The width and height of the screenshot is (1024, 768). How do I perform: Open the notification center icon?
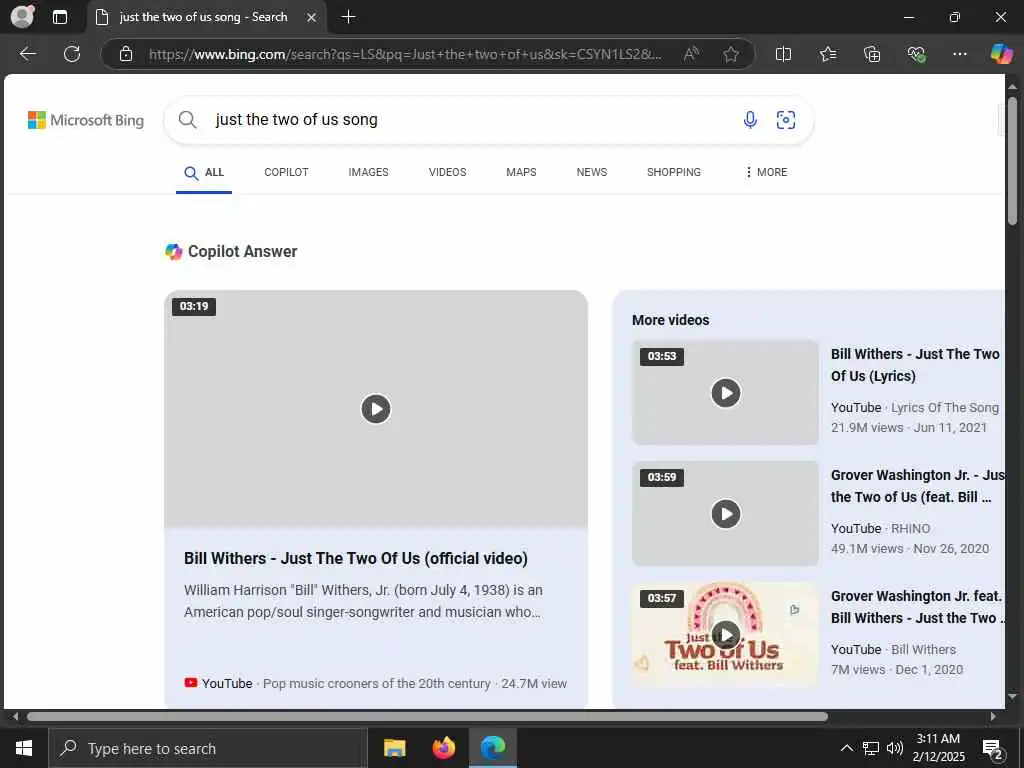(993, 749)
